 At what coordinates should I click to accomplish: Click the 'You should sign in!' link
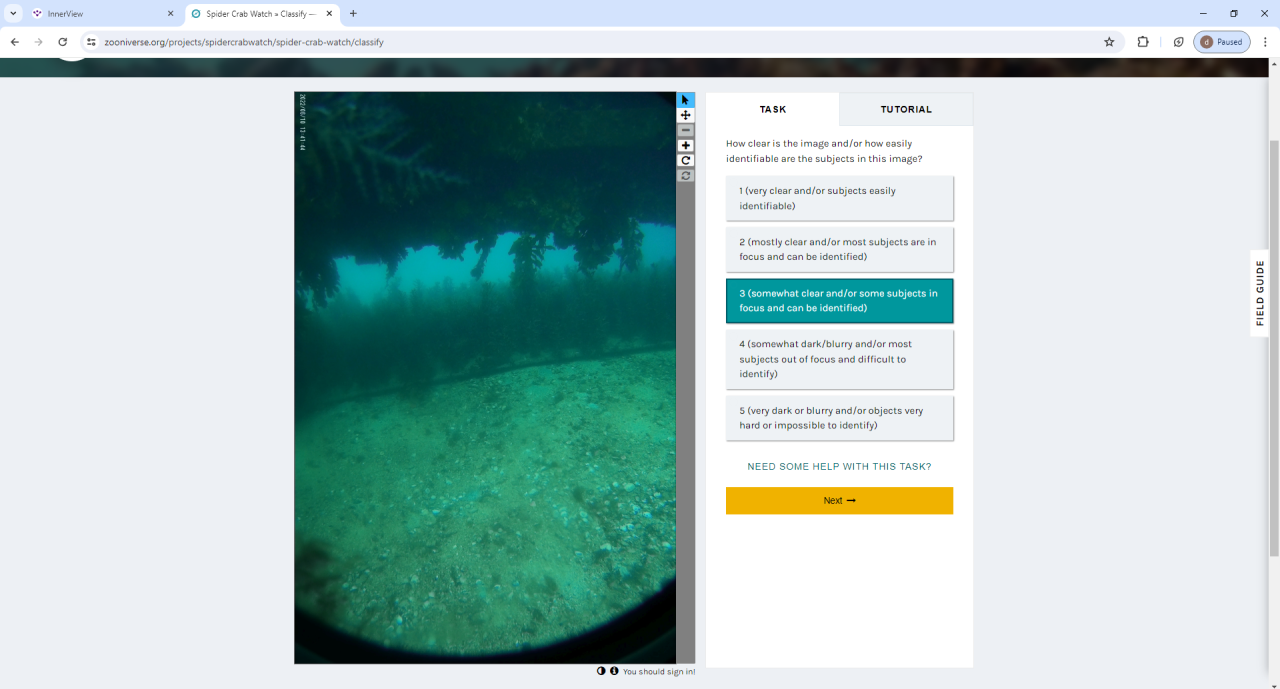pyautogui.click(x=659, y=672)
